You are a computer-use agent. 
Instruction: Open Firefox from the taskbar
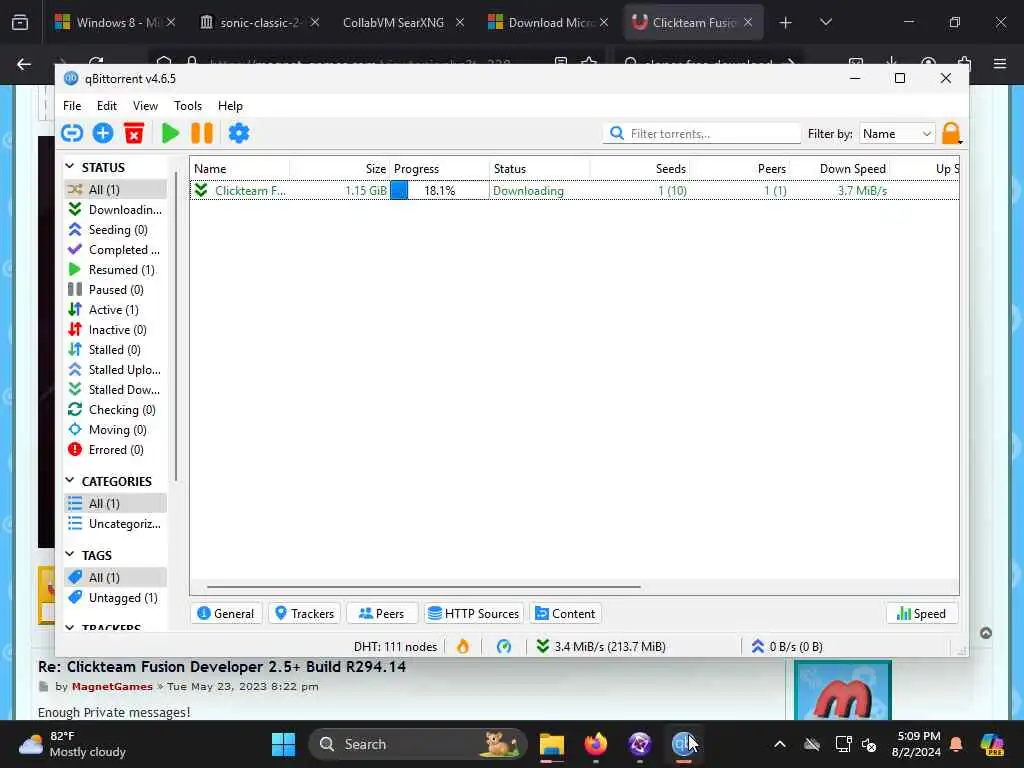coord(596,744)
